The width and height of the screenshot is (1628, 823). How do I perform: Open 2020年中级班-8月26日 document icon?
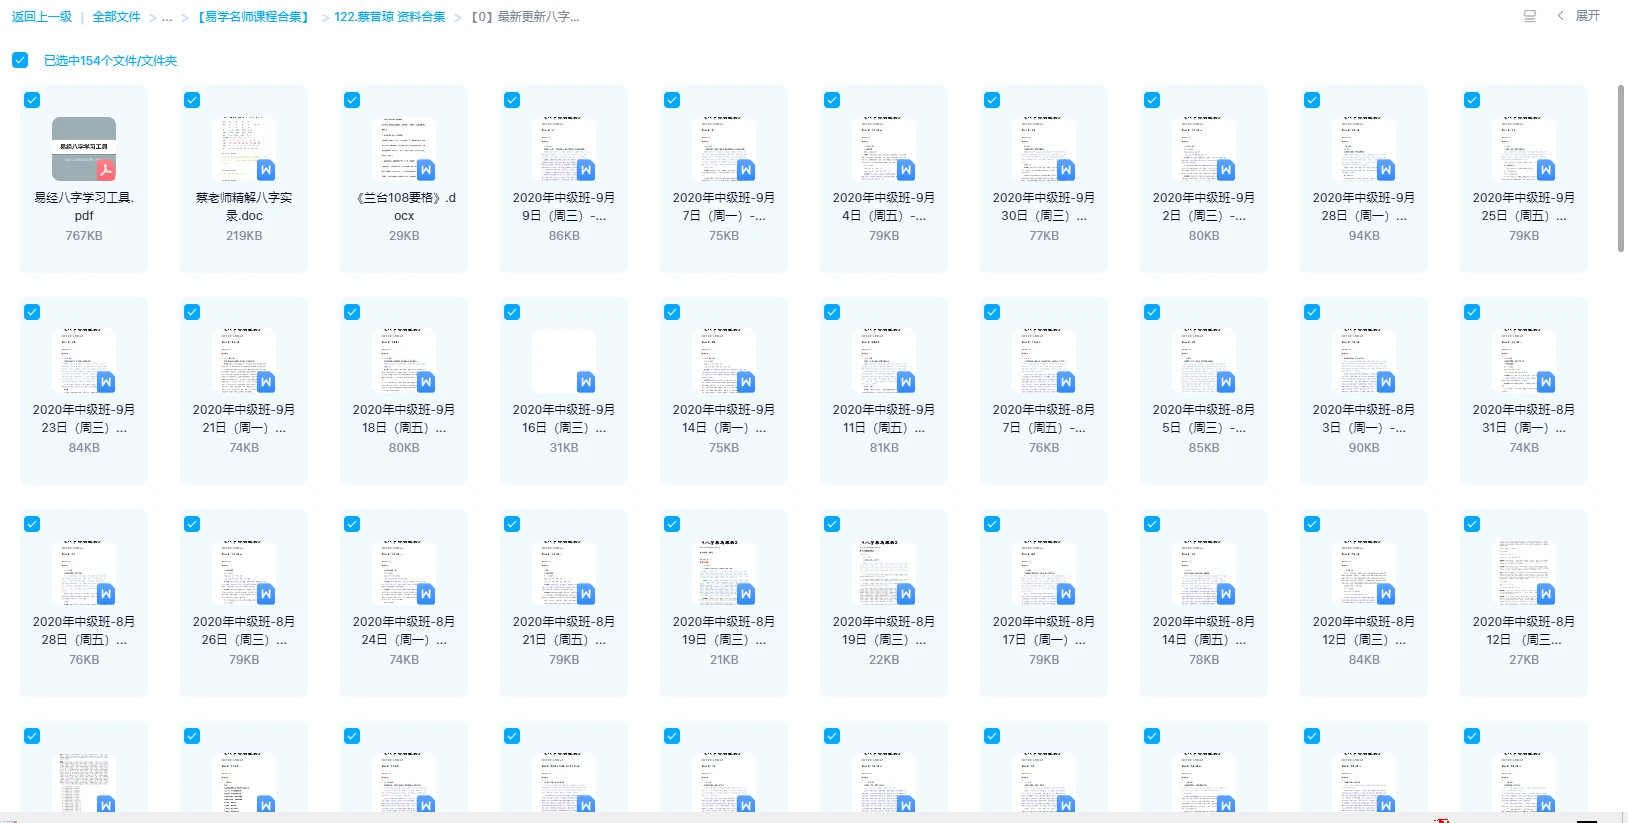click(x=244, y=573)
